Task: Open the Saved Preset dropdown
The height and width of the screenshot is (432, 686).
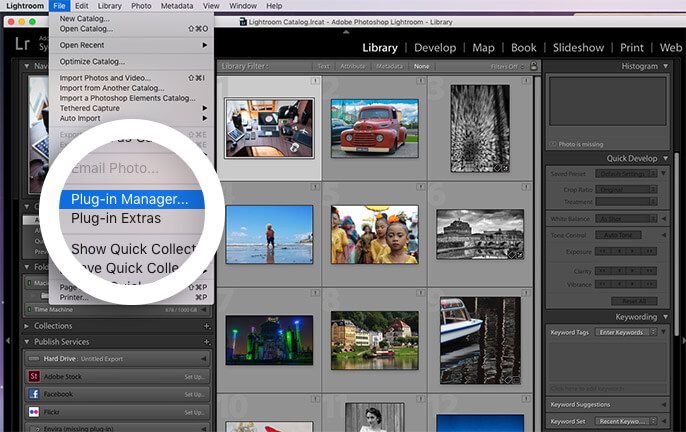Action: (x=626, y=174)
